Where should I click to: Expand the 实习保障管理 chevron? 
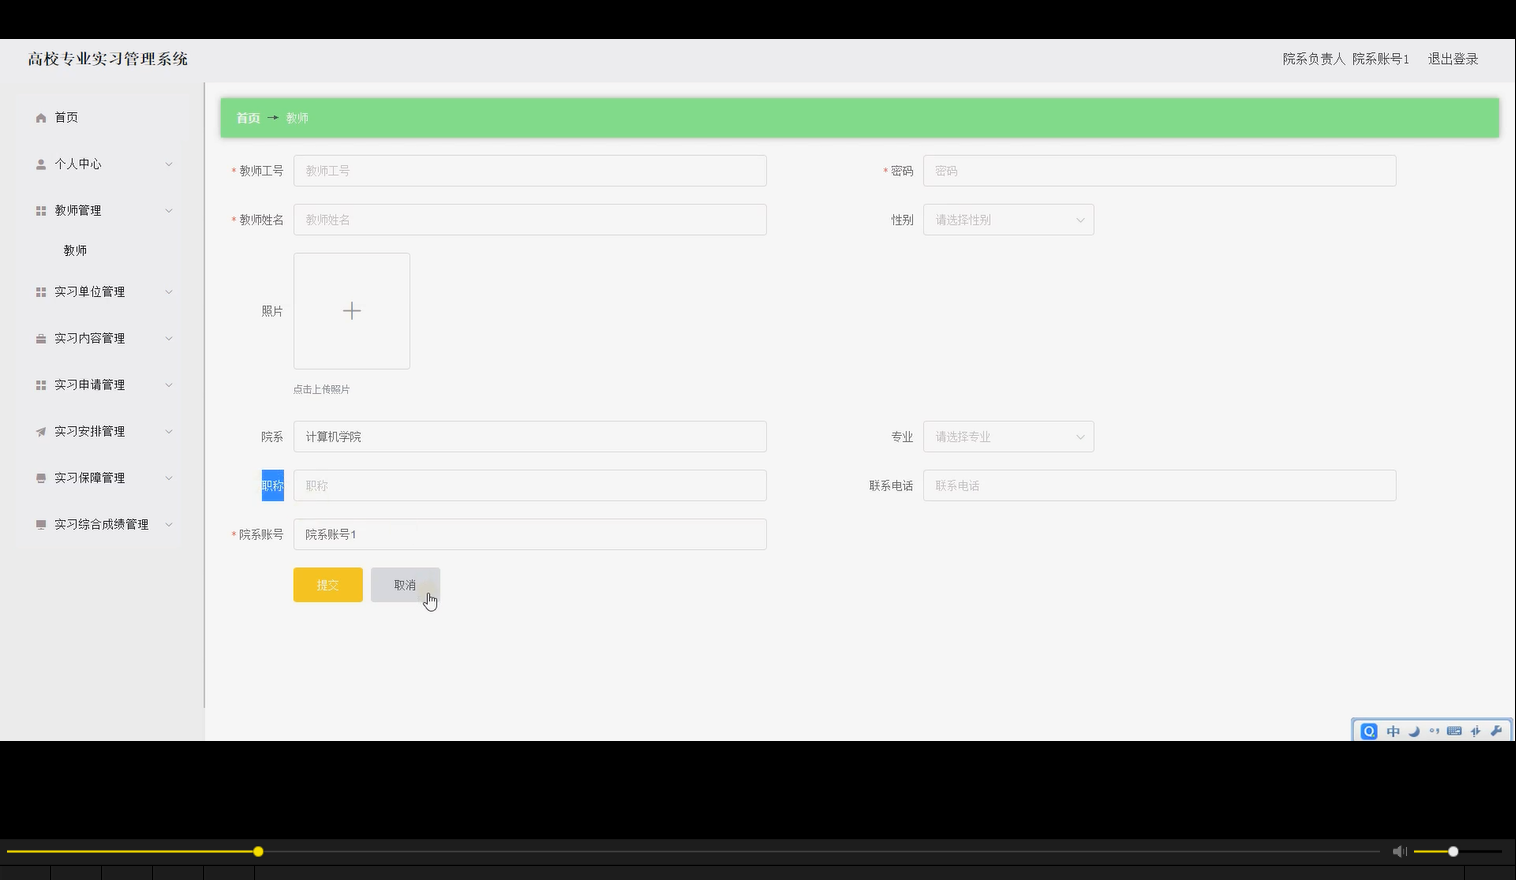pos(168,478)
